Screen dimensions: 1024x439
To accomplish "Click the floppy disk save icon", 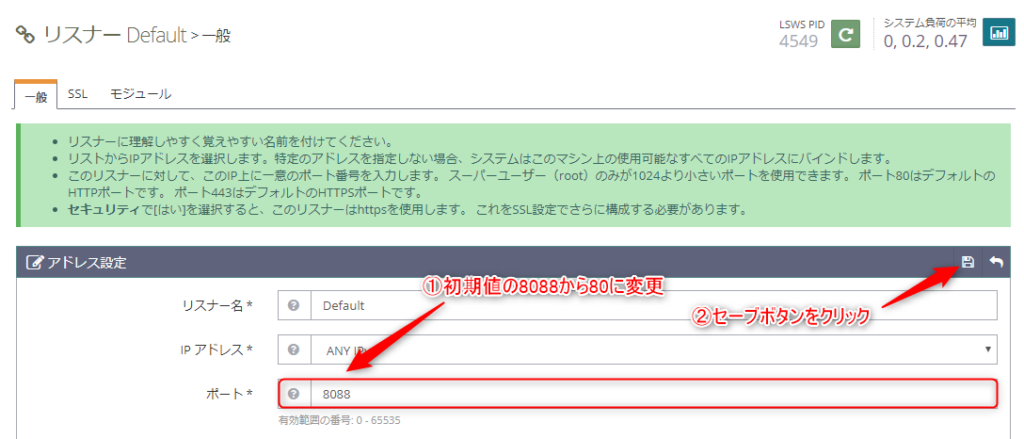I will coord(967,262).
